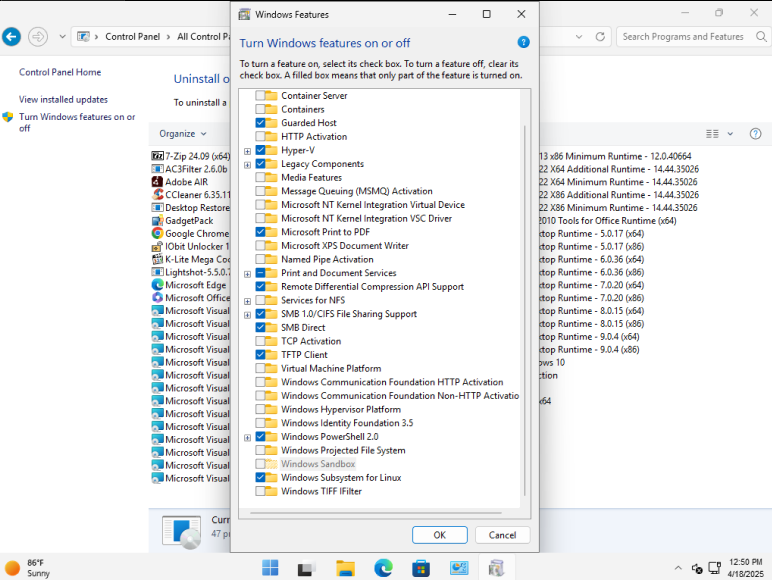The height and width of the screenshot is (580, 772).
Task: Select the Adobe AIR icon
Action: pos(158,182)
